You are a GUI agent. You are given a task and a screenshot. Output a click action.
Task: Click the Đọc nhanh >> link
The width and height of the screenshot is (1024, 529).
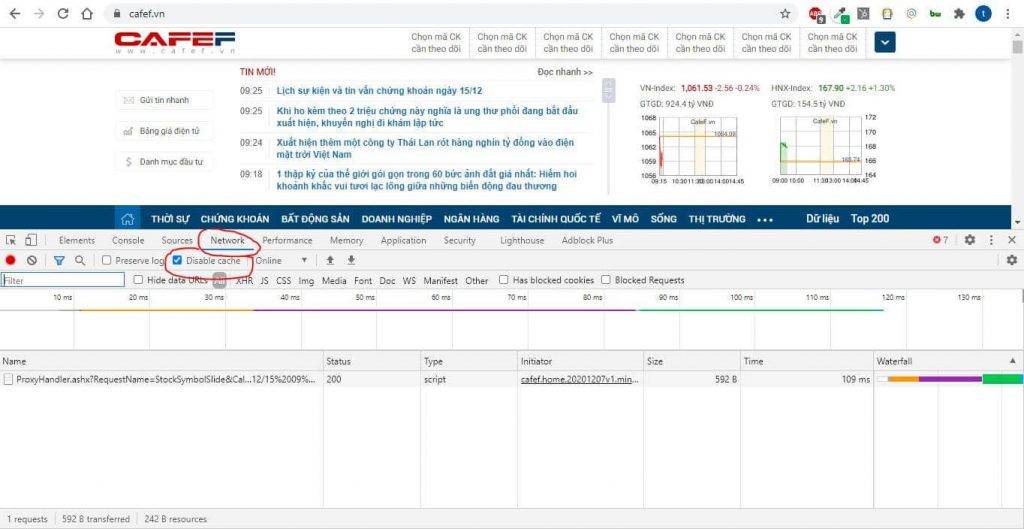pyautogui.click(x=566, y=72)
